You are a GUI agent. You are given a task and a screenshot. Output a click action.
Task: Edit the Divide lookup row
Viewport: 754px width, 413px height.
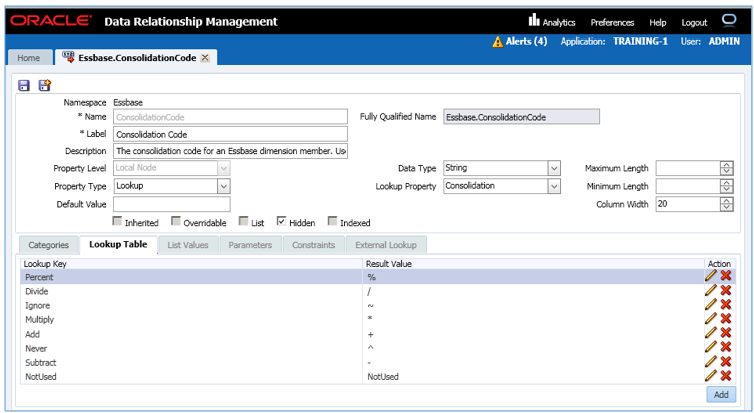point(711,290)
